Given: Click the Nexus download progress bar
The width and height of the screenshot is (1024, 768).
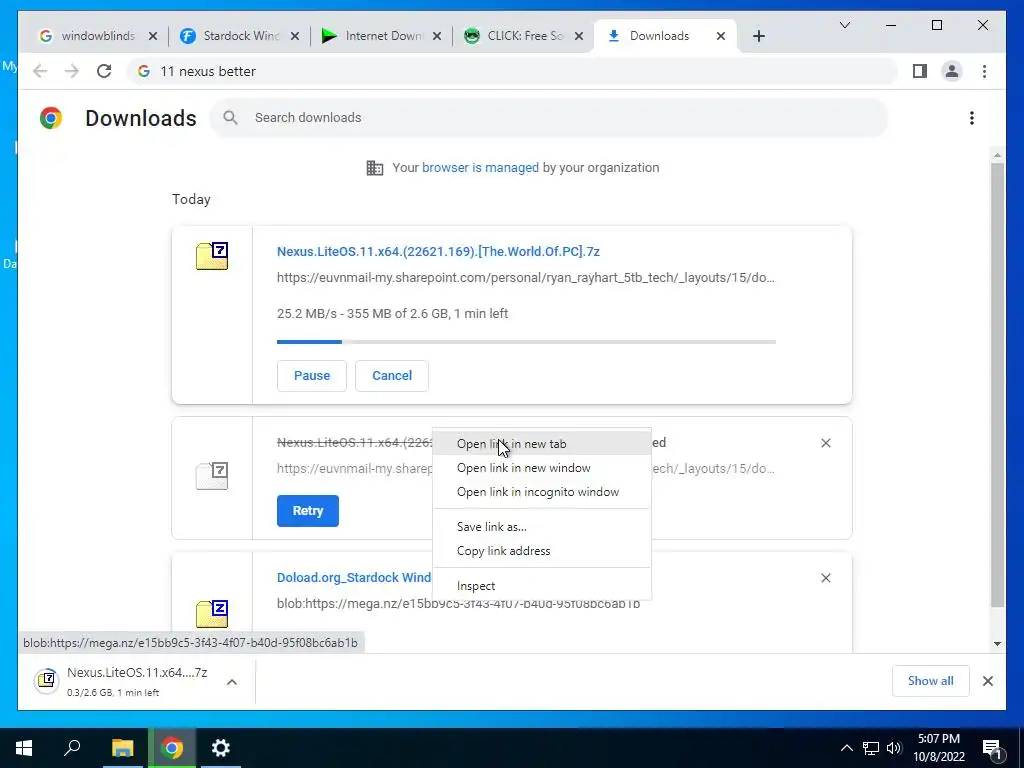Looking at the screenshot, I should point(526,342).
